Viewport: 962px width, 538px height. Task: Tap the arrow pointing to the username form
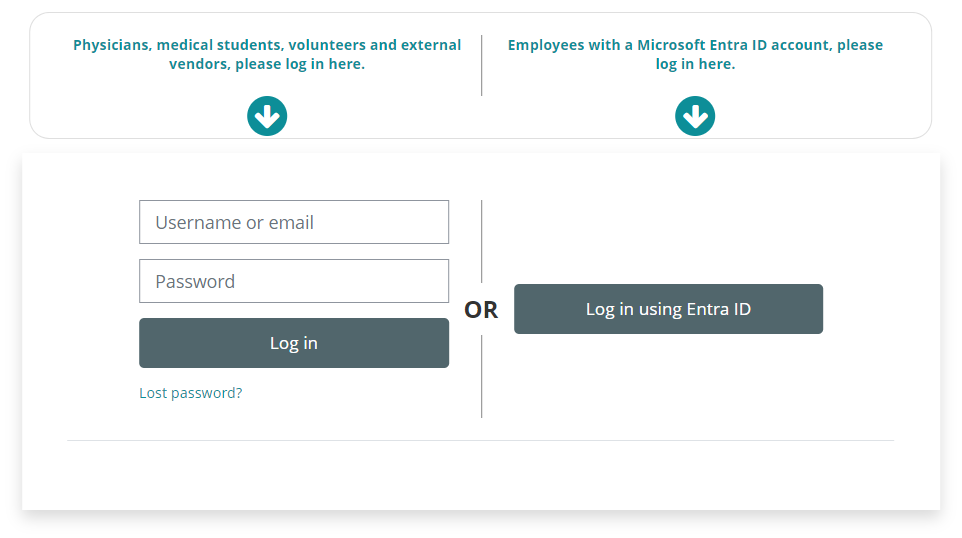pyautogui.click(x=267, y=117)
